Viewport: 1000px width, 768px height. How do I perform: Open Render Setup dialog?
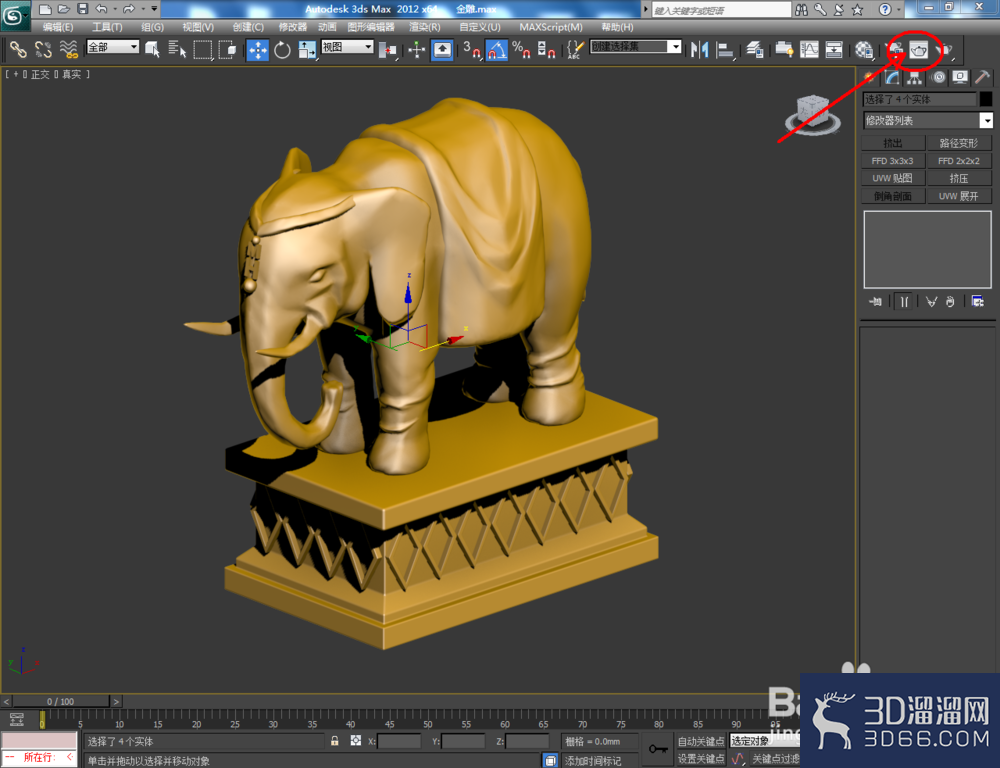click(895, 49)
